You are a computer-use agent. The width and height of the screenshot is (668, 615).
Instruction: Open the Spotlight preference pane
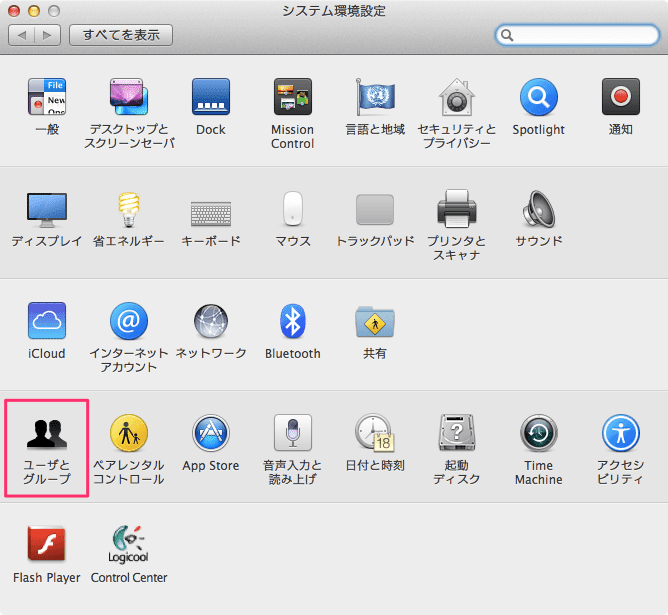coord(538,97)
